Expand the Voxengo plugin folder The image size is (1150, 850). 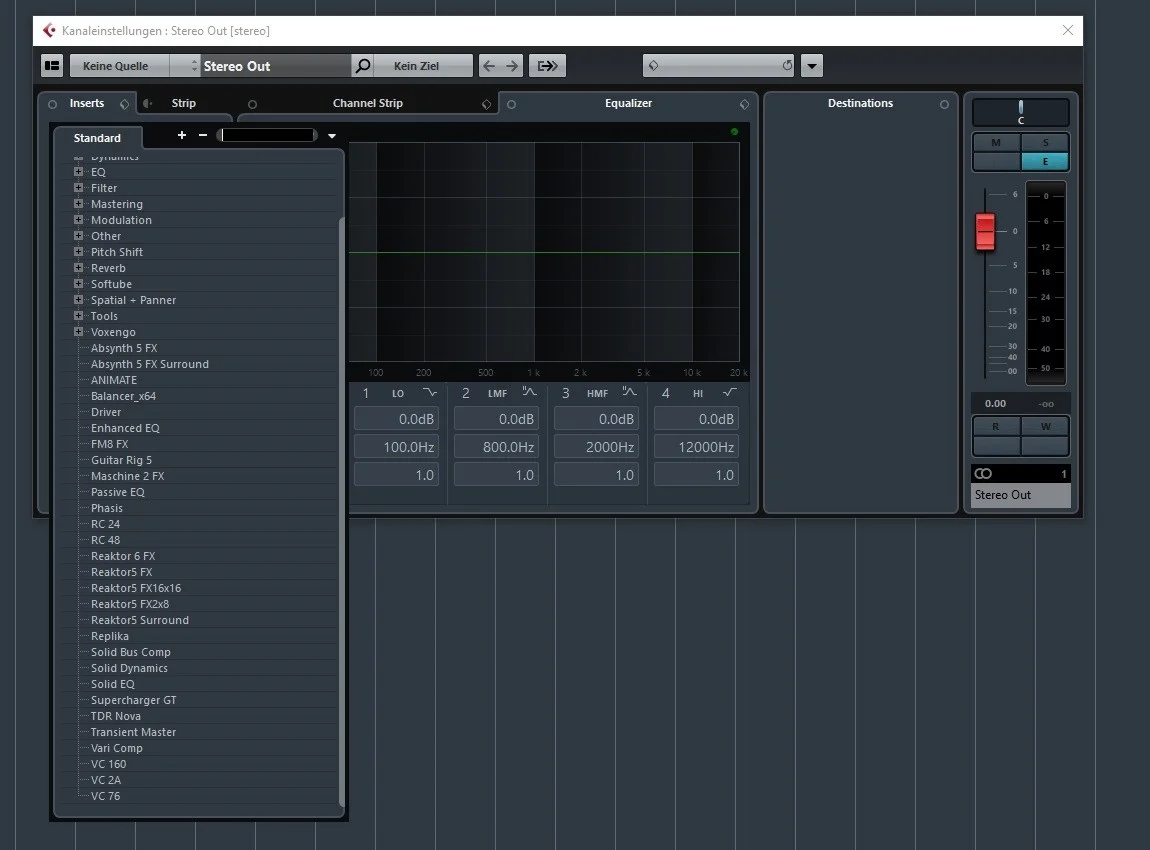tap(78, 331)
